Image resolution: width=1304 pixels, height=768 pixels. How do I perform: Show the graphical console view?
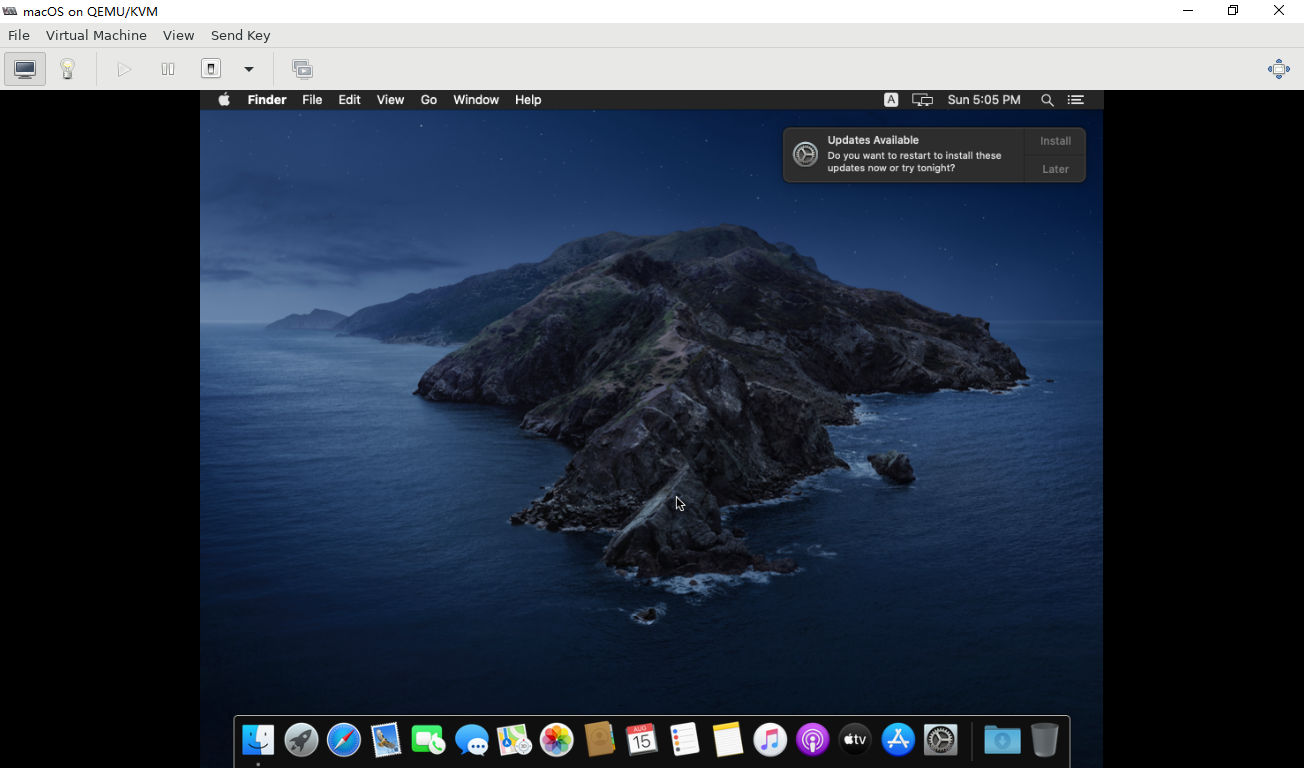click(25, 69)
